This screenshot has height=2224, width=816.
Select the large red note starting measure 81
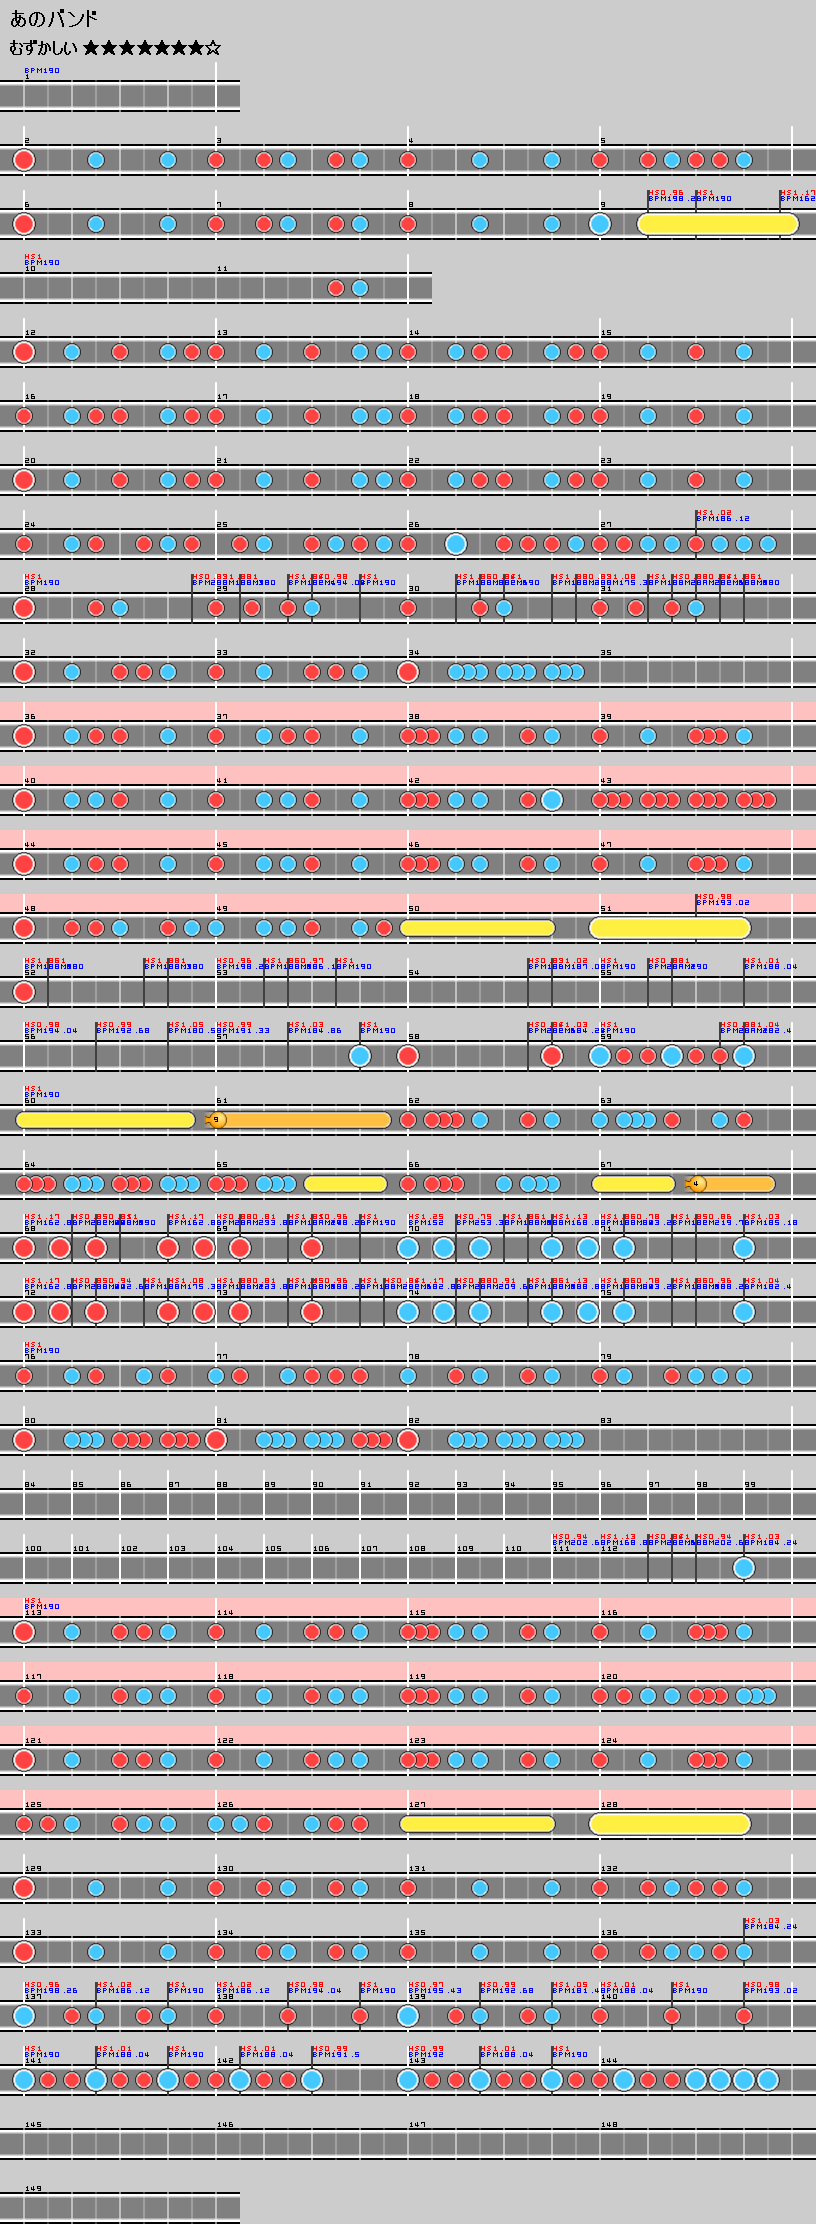pyautogui.click(x=216, y=1440)
